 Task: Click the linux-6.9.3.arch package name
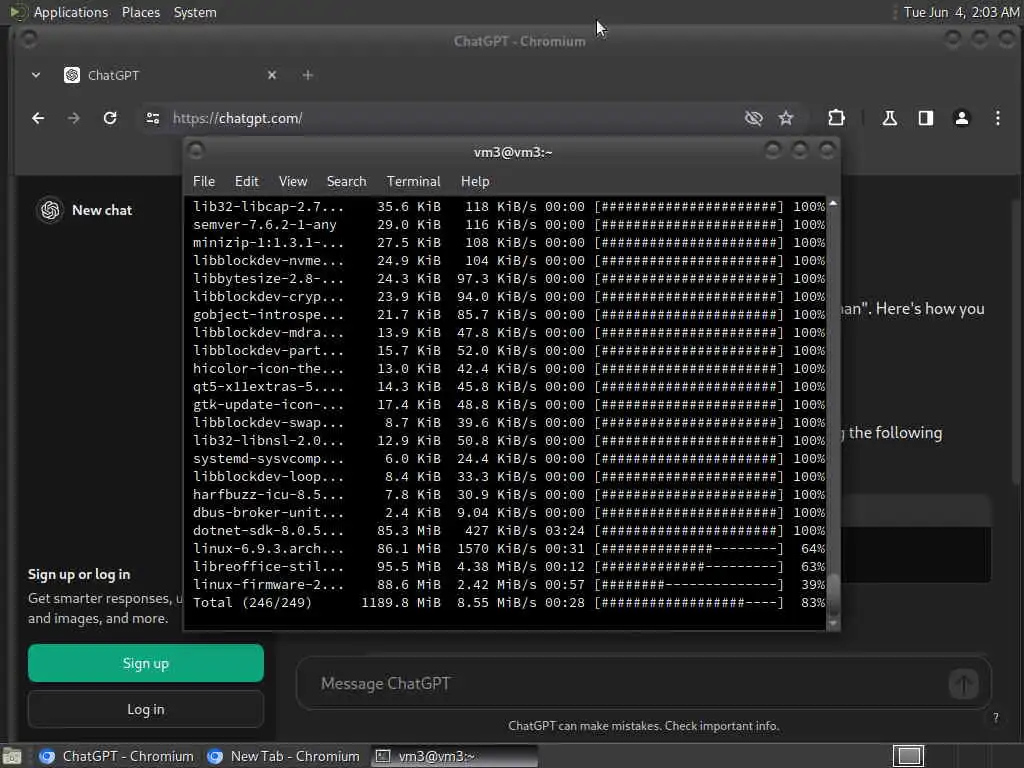point(268,549)
